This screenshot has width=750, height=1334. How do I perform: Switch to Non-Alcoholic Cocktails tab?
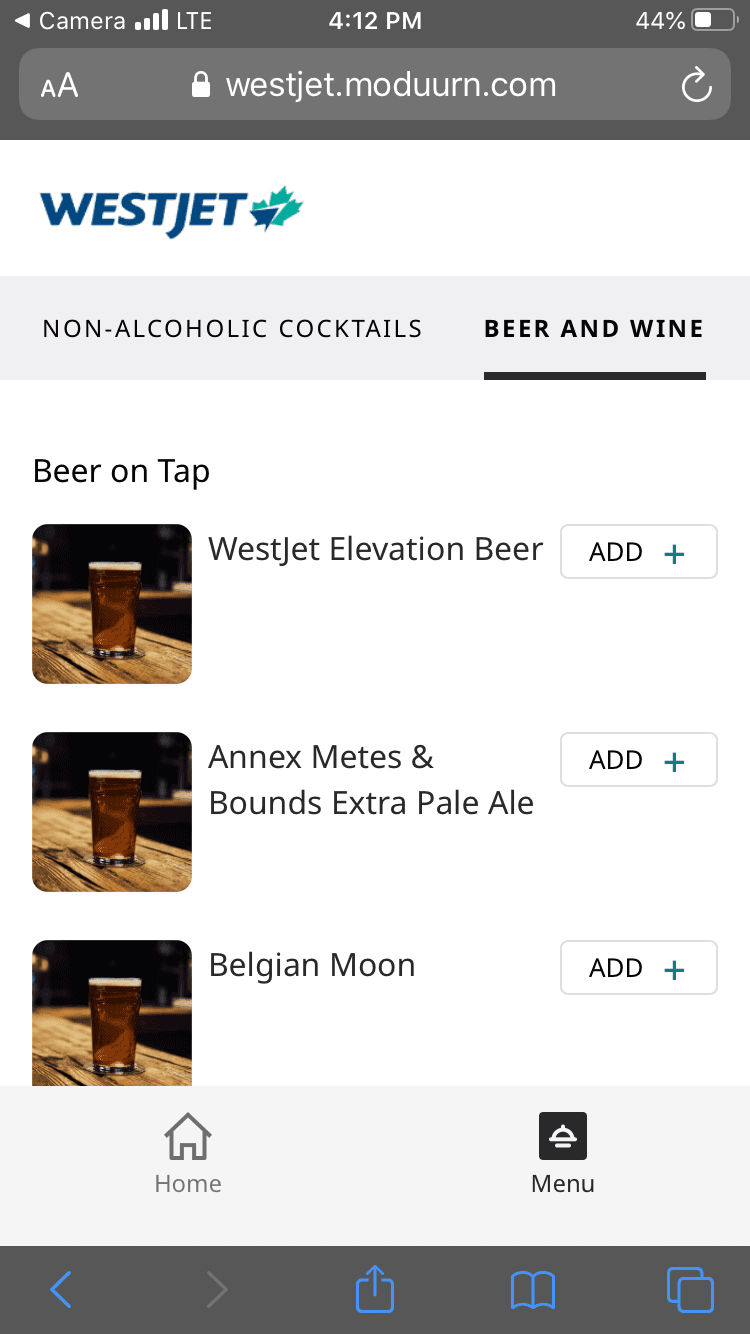[232, 329]
